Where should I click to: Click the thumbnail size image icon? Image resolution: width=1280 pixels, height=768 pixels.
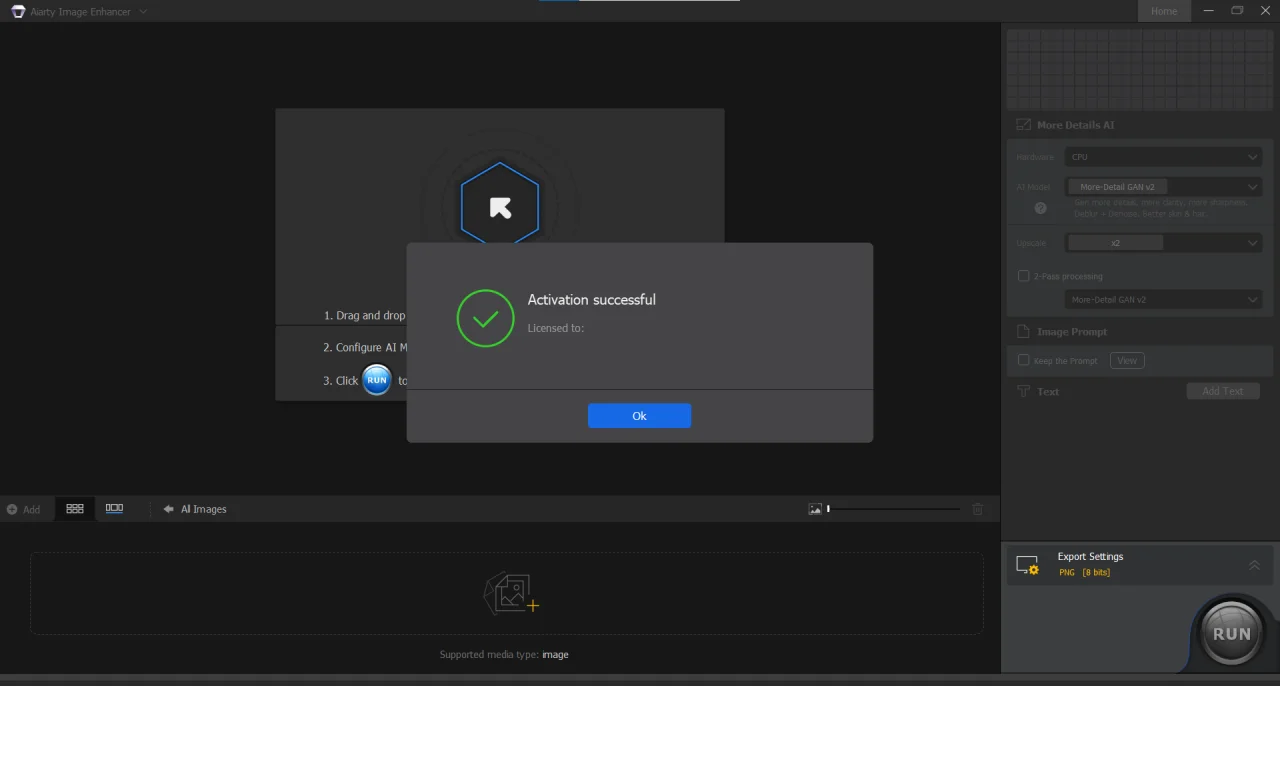[815, 509]
